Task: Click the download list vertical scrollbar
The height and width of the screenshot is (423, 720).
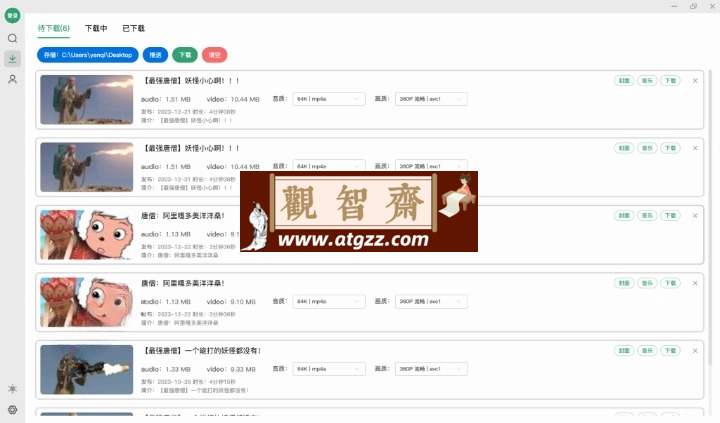Action: point(710,216)
